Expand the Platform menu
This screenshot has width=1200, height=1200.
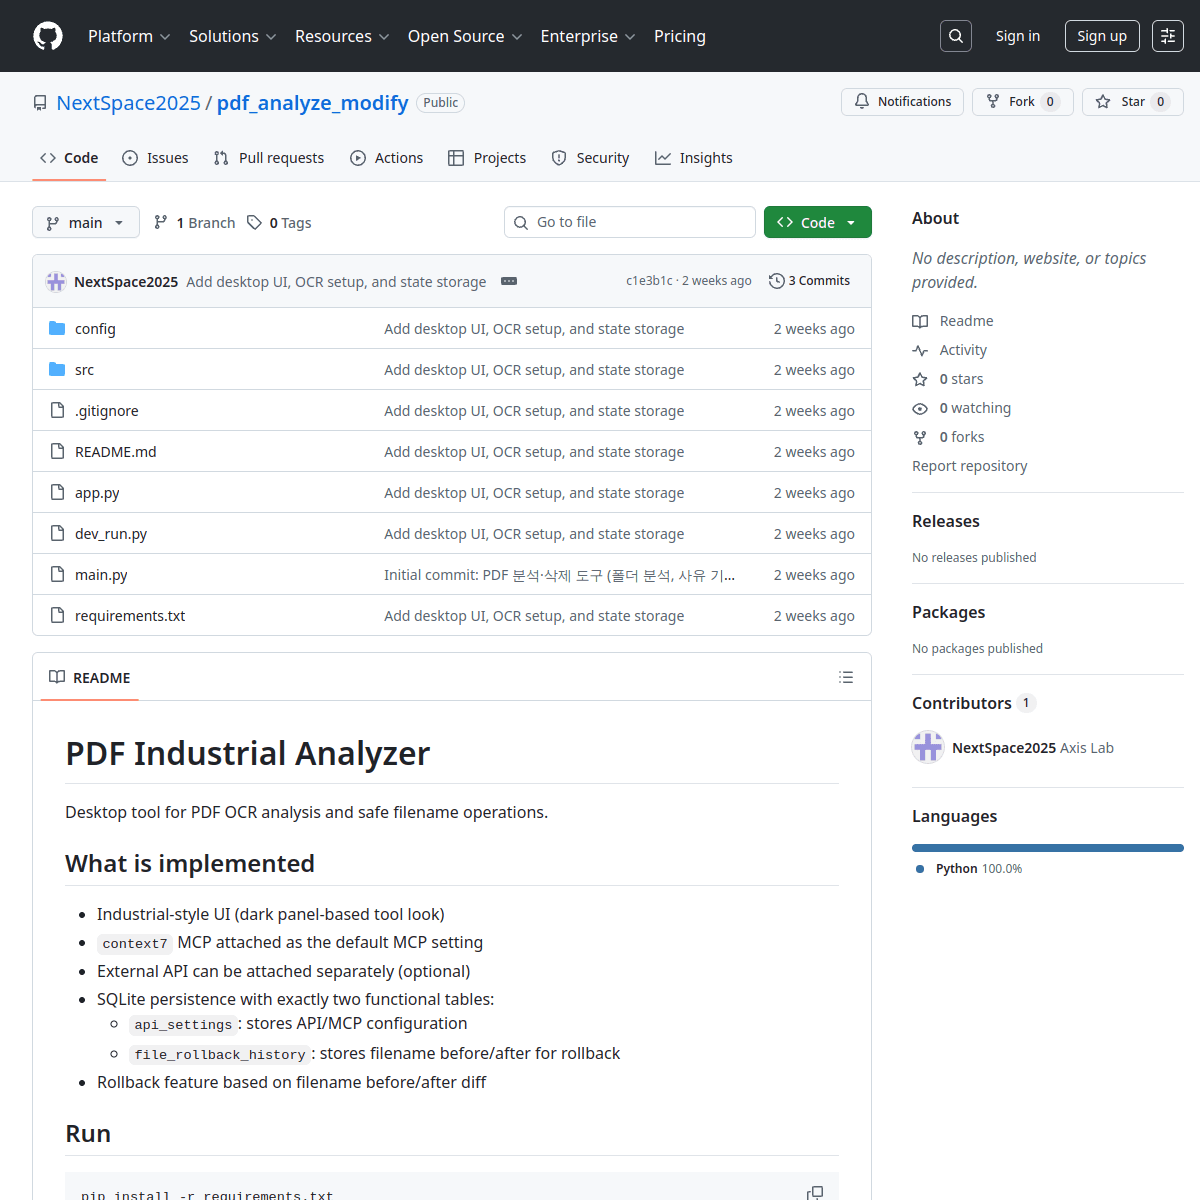pyautogui.click(x=129, y=36)
